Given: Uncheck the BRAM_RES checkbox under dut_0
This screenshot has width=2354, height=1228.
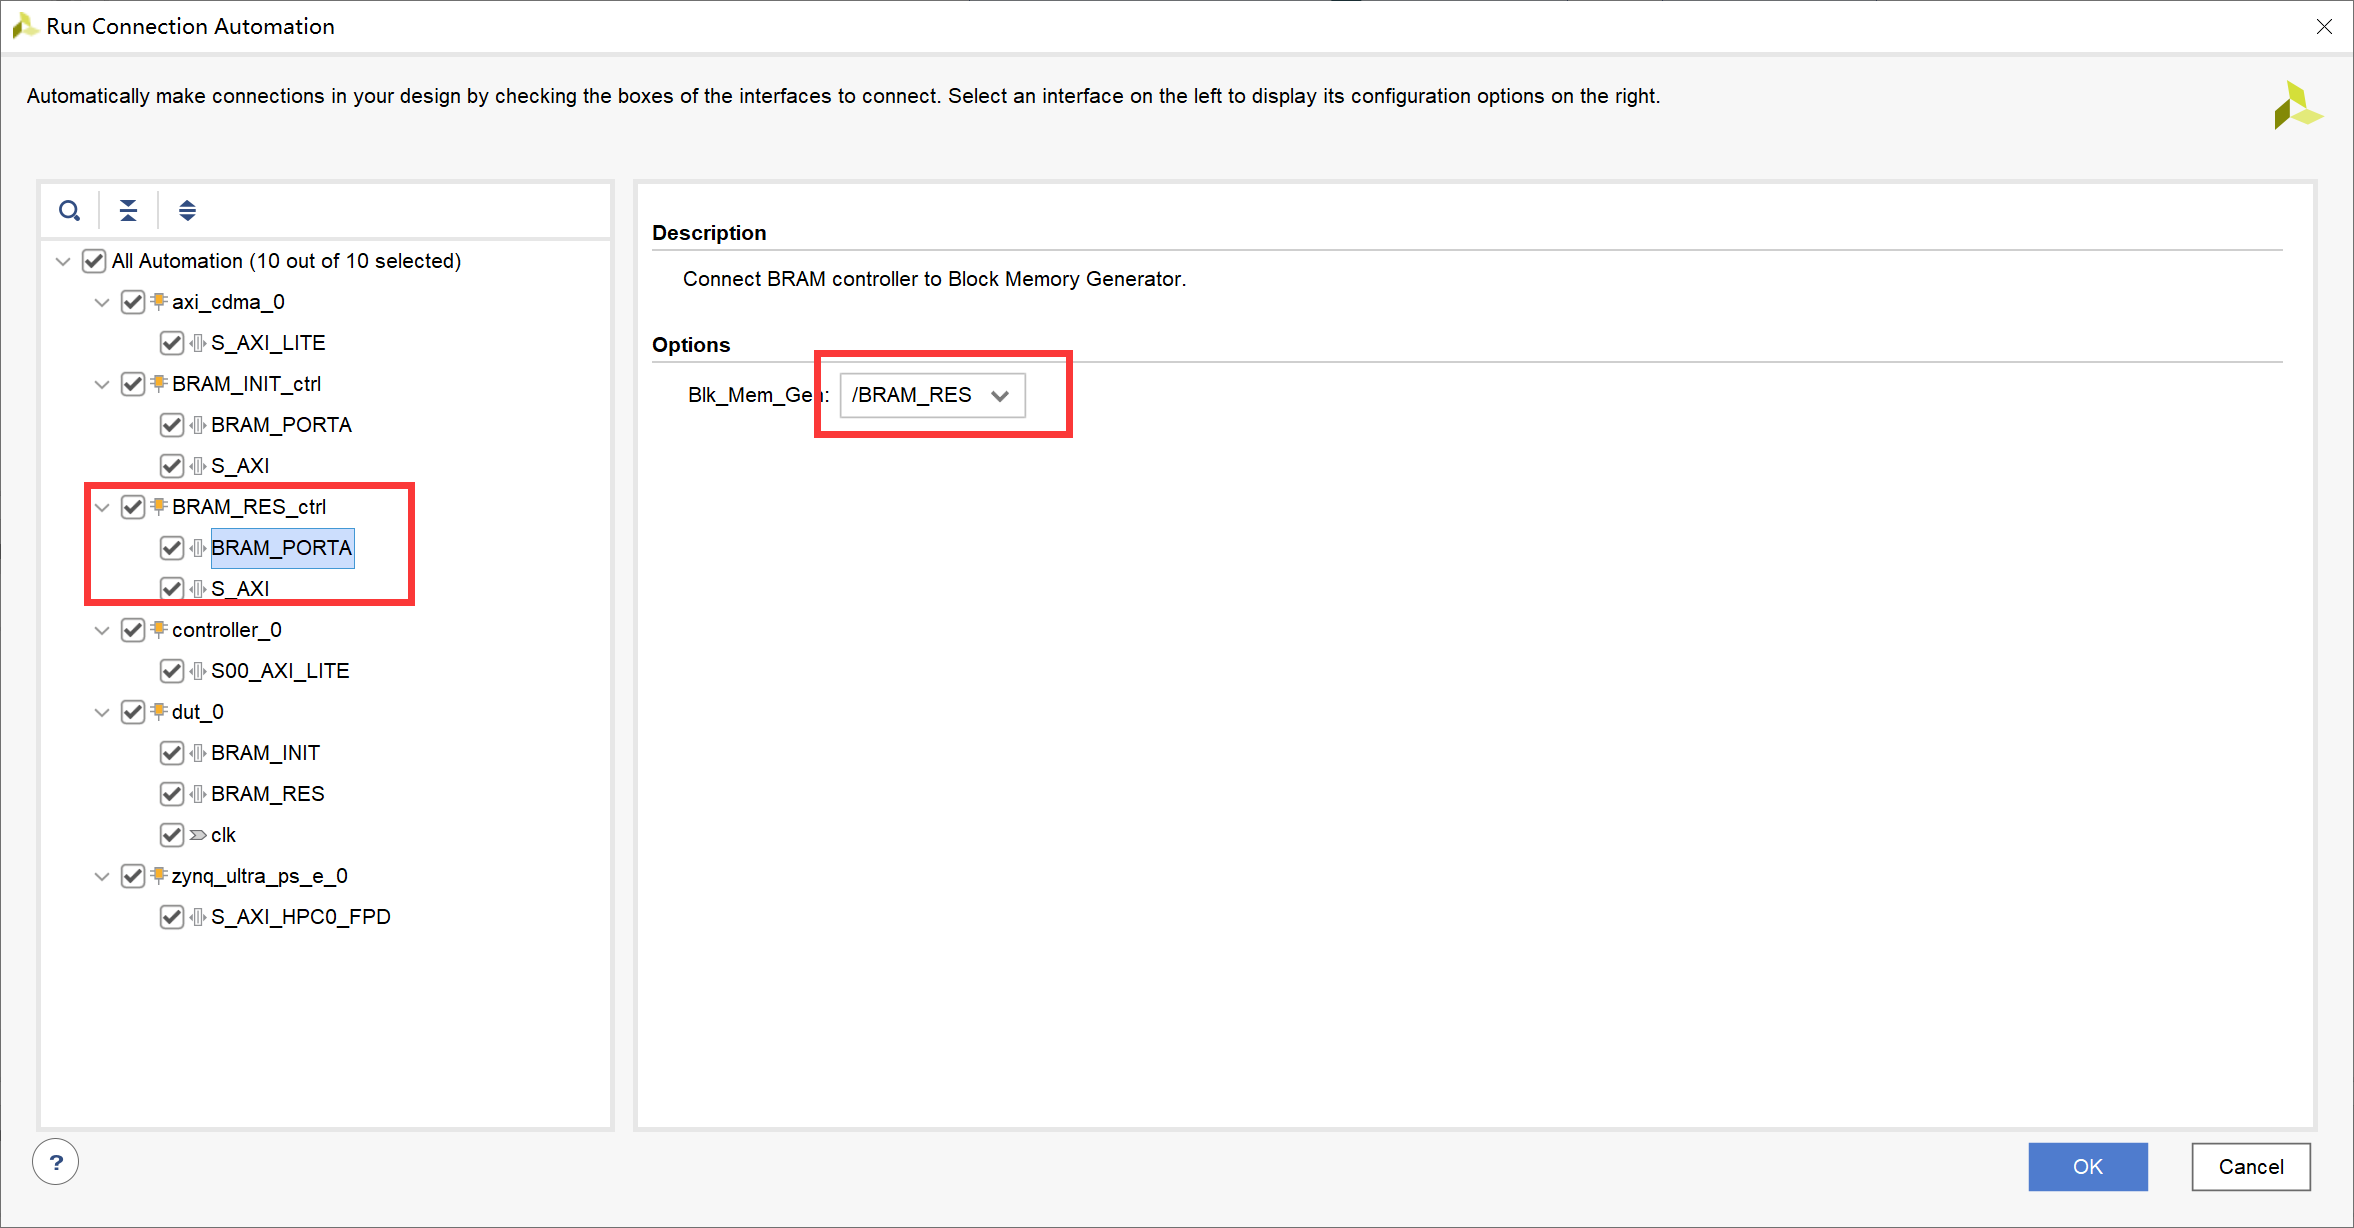Looking at the screenshot, I should pos(172,794).
